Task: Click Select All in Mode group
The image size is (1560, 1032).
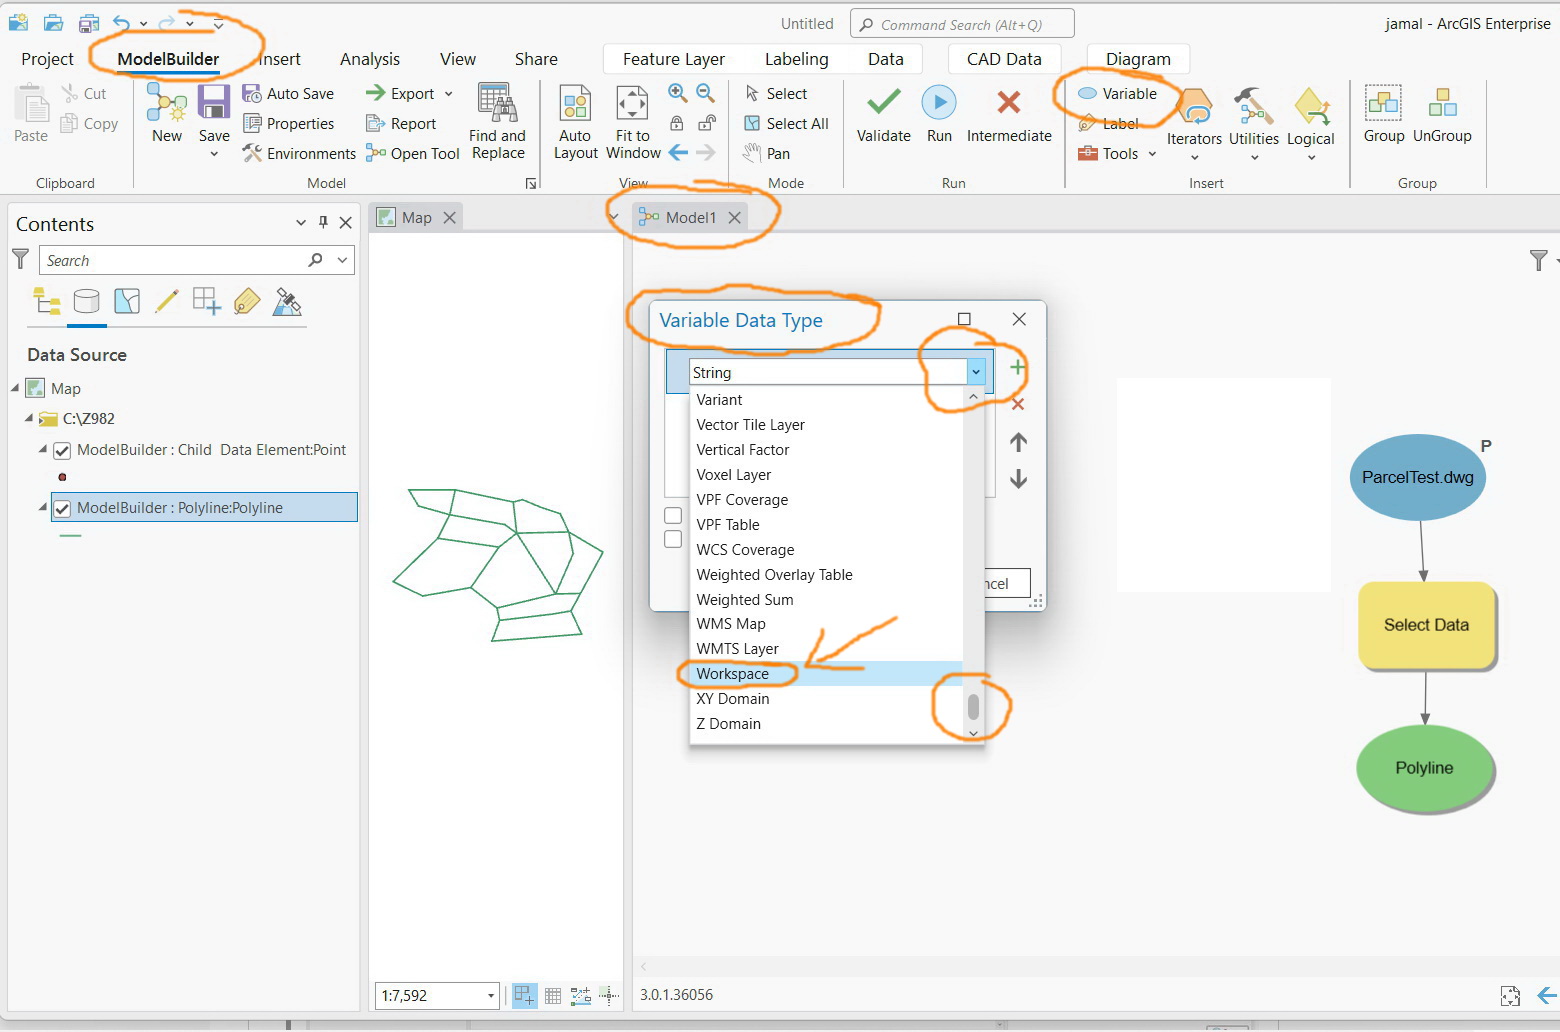Action: pos(786,123)
